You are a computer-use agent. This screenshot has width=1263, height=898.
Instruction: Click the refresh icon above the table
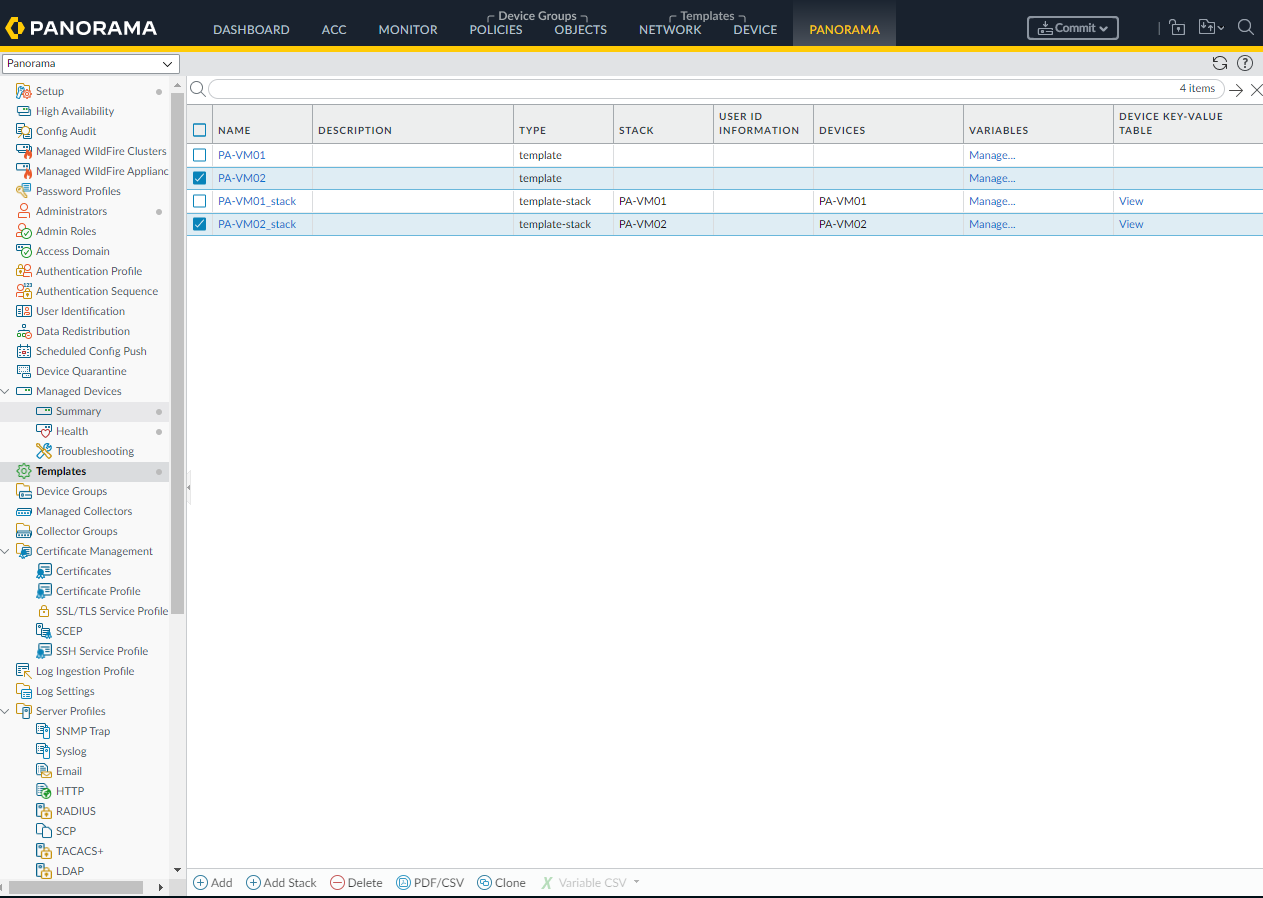[x=1220, y=63]
